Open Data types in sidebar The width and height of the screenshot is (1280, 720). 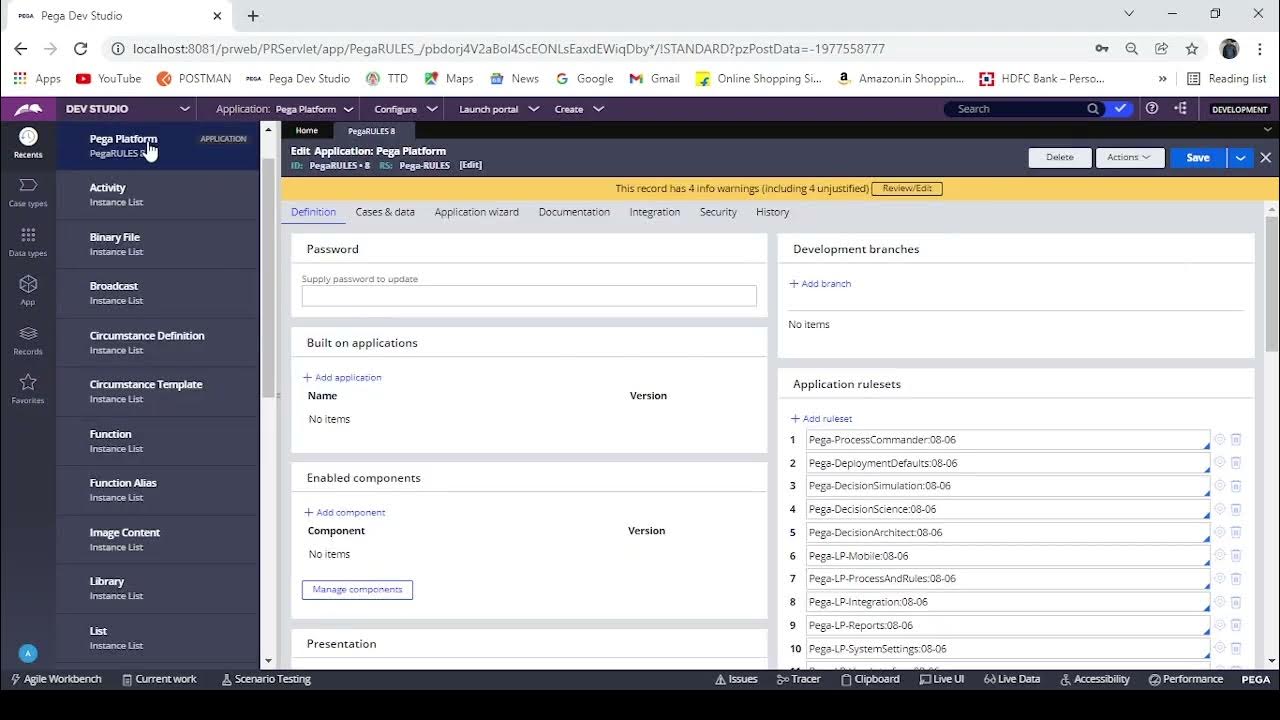pos(28,242)
